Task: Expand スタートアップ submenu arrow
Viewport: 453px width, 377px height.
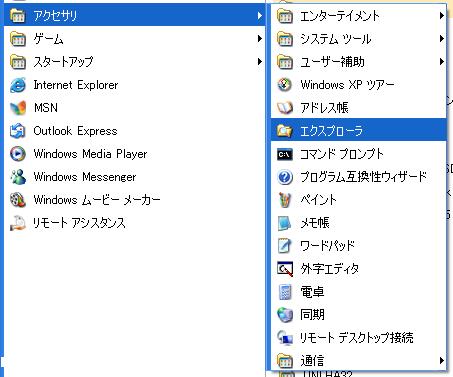Action: coord(260,62)
